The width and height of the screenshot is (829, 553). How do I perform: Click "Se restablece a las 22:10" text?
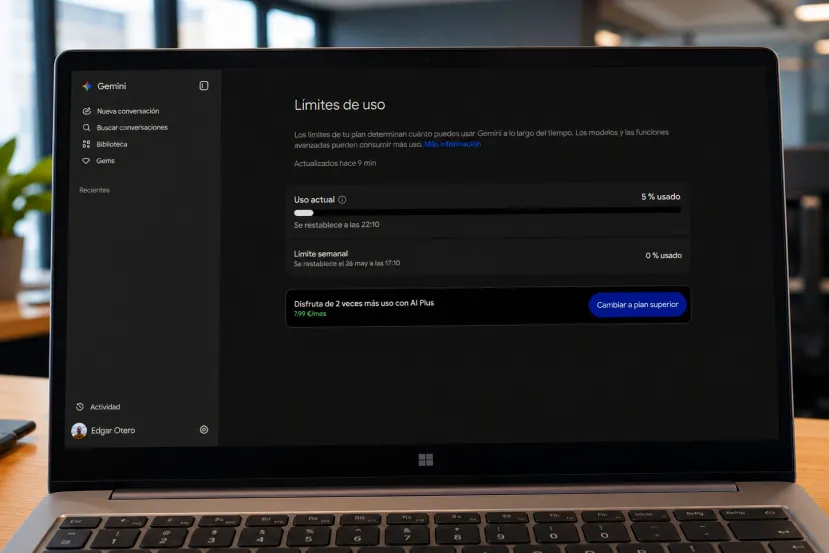click(336, 225)
